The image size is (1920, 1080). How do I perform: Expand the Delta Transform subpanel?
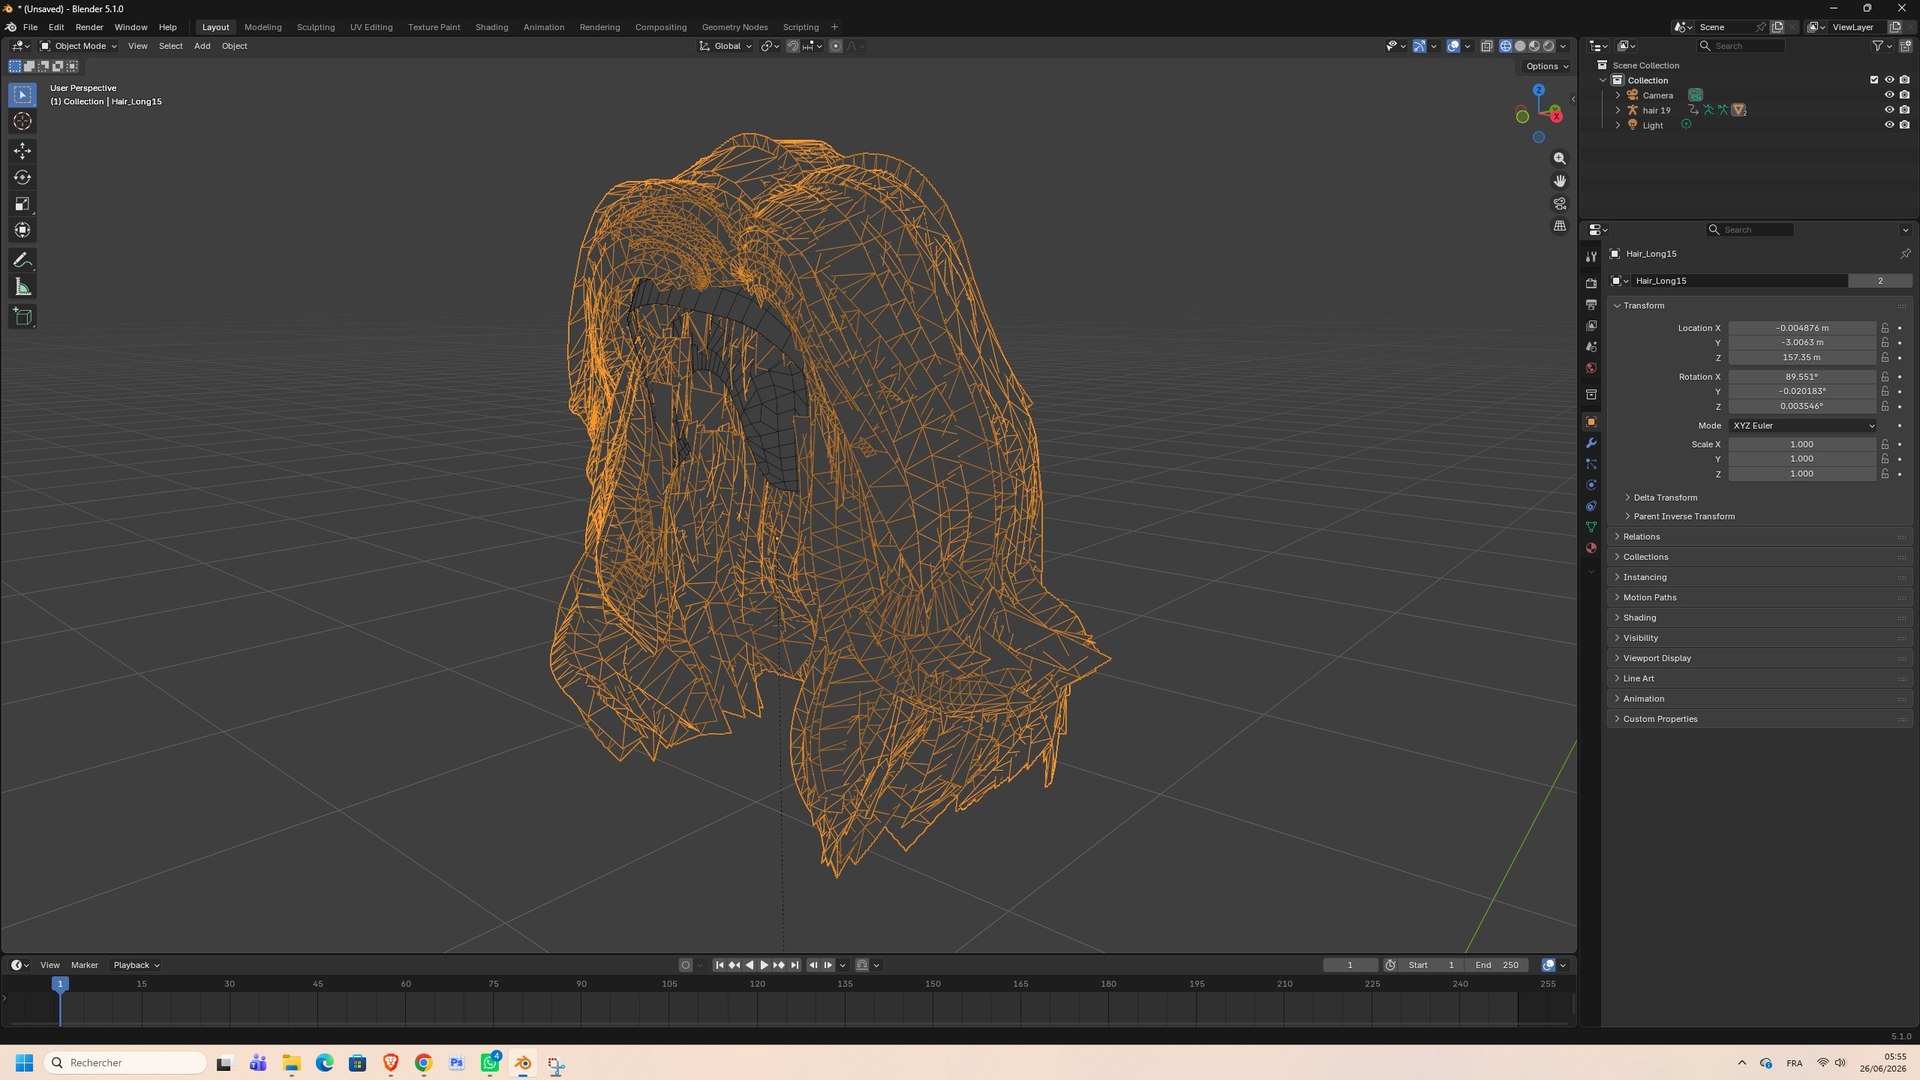(1665, 498)
